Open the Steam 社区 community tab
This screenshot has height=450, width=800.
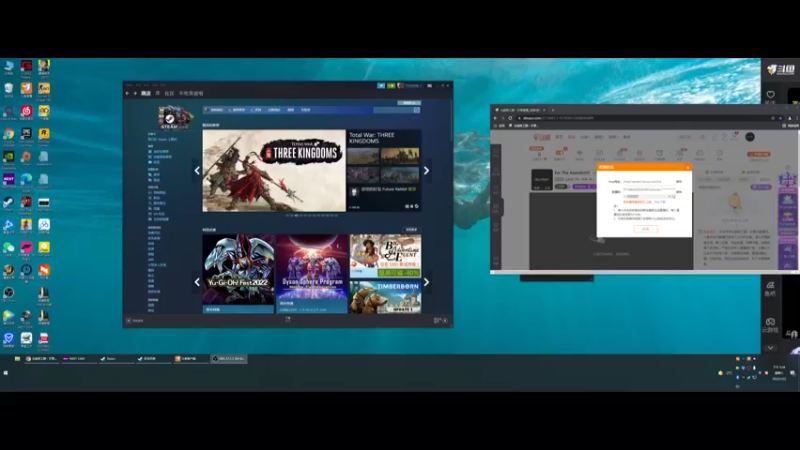pyautogui.click(x=169, y=93)
